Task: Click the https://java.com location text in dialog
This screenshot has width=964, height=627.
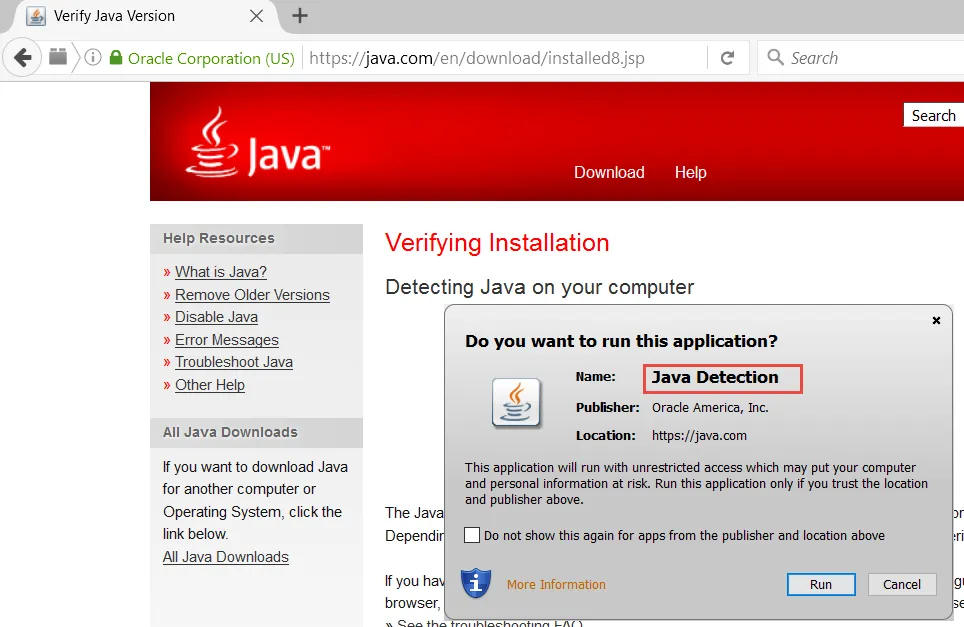Action: click(699, 435)
